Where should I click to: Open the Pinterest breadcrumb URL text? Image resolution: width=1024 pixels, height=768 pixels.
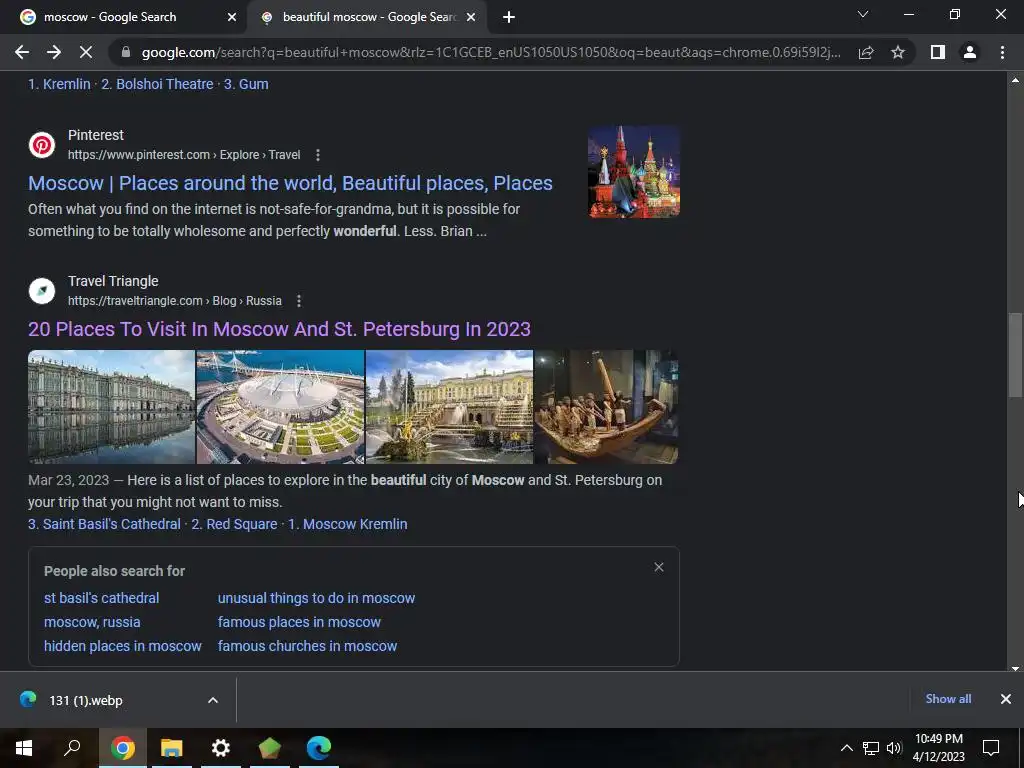(x=184, y=155)
